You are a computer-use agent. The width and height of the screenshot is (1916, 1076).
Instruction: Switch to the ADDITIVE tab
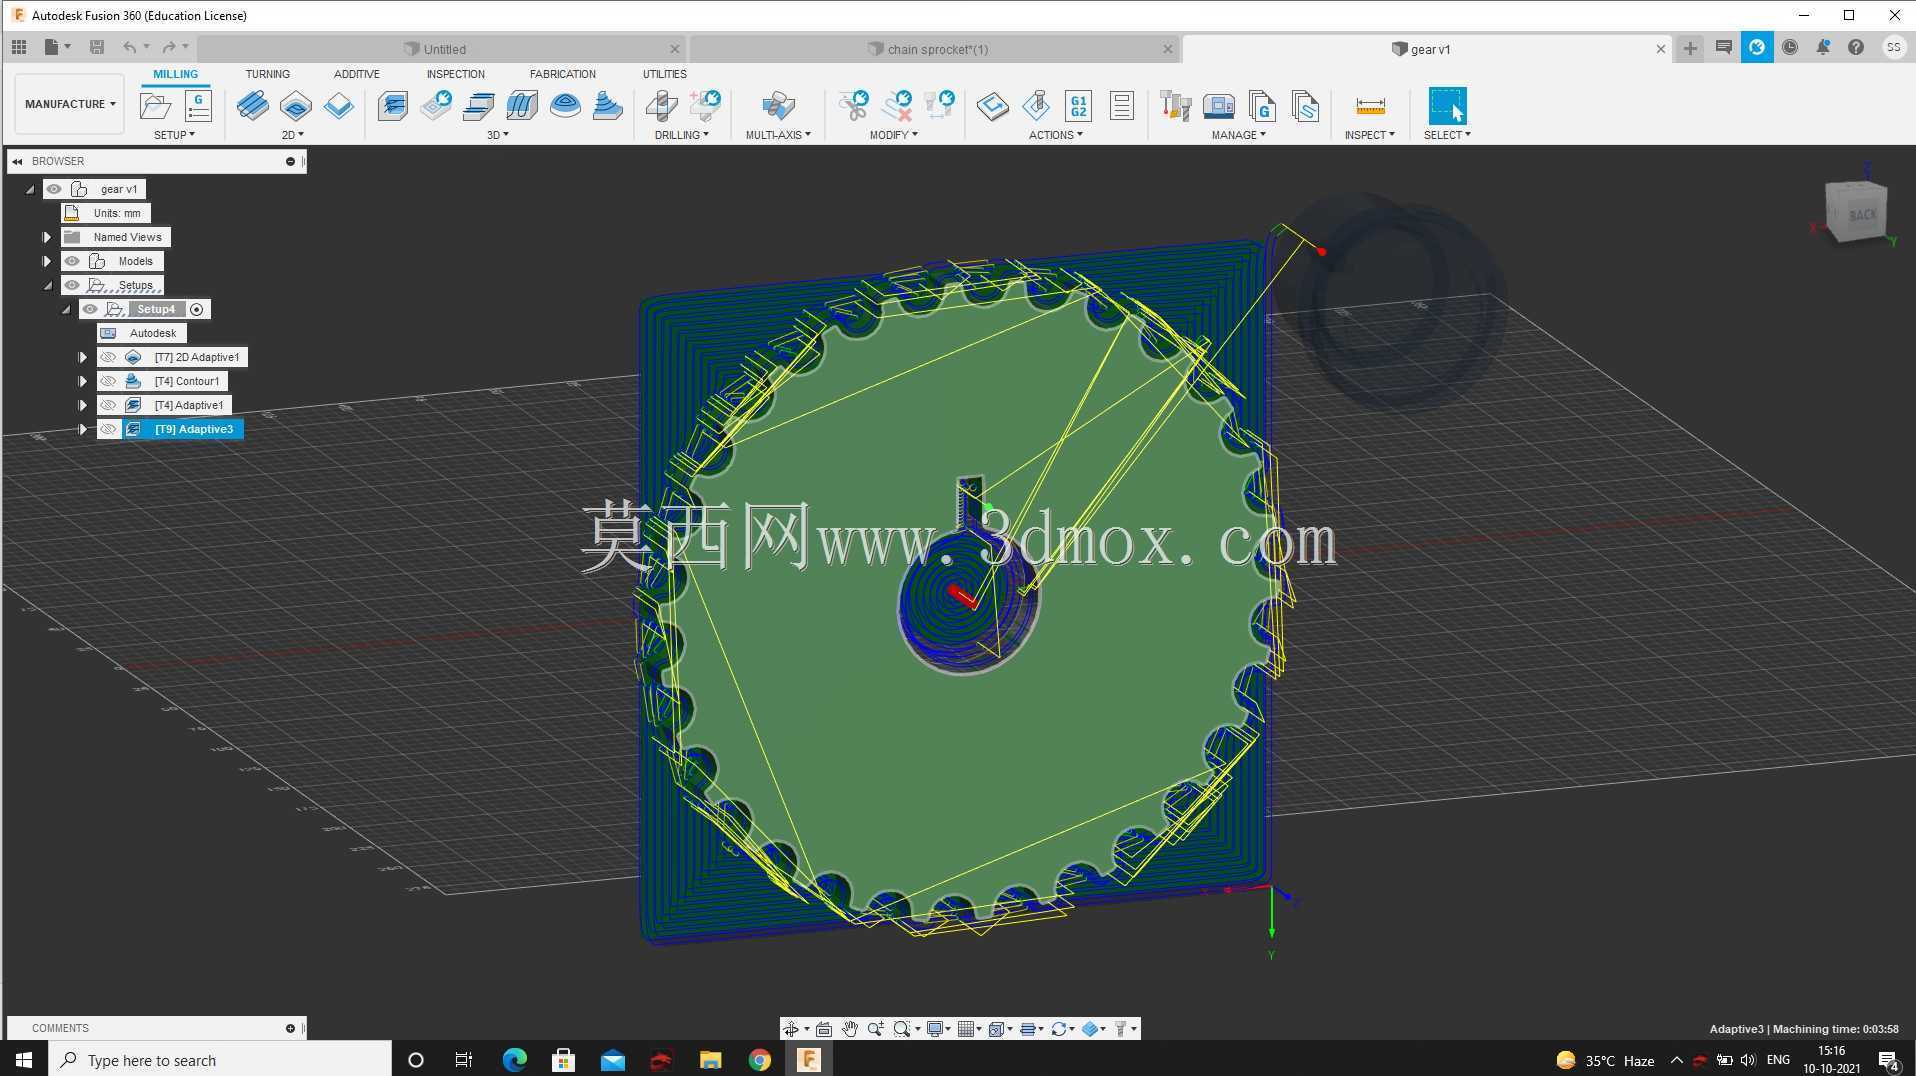click(x=356, y=74)
